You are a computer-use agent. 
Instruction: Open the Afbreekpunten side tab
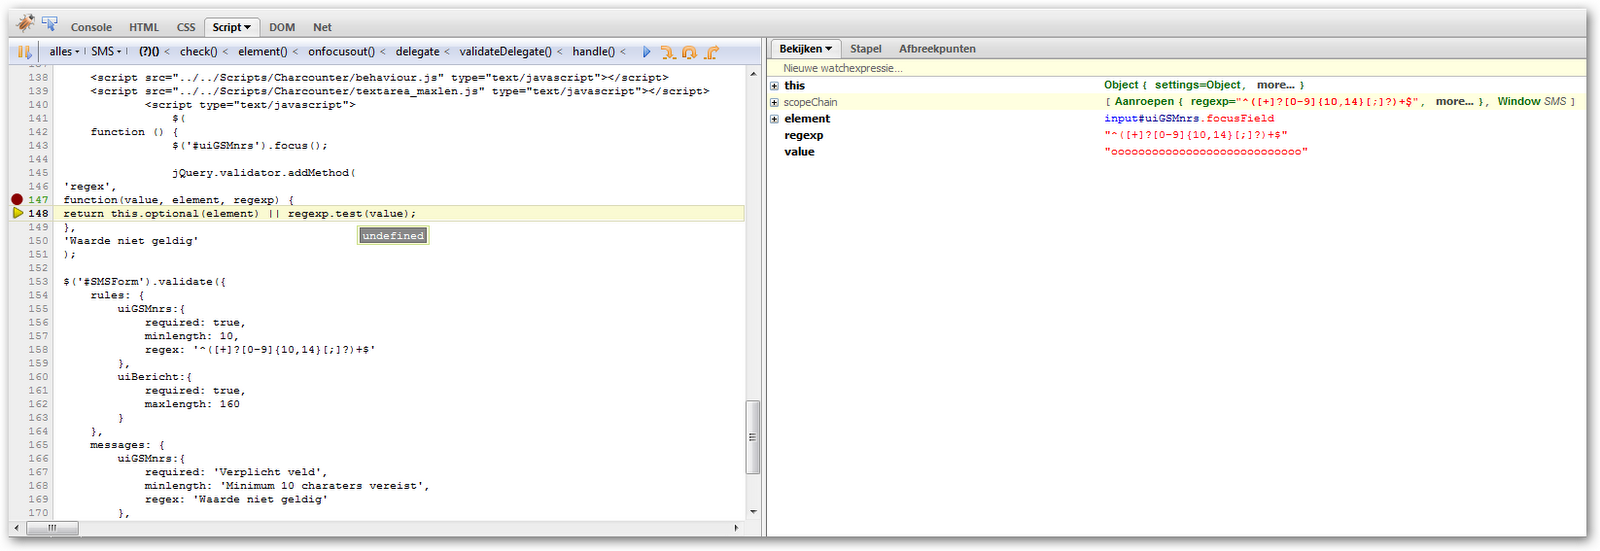coord(937,49)
